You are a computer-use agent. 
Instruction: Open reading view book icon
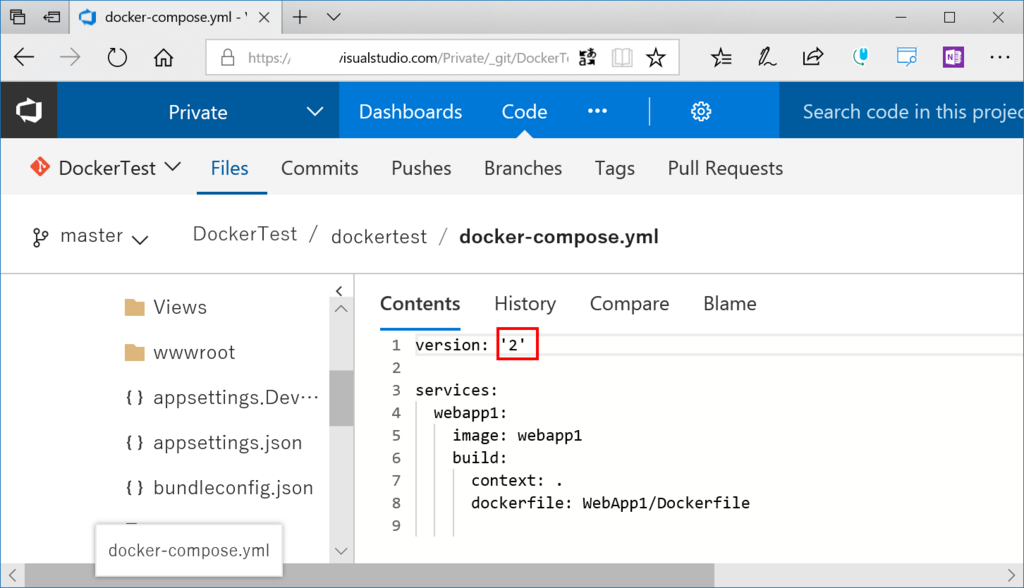tap(622, 57)
